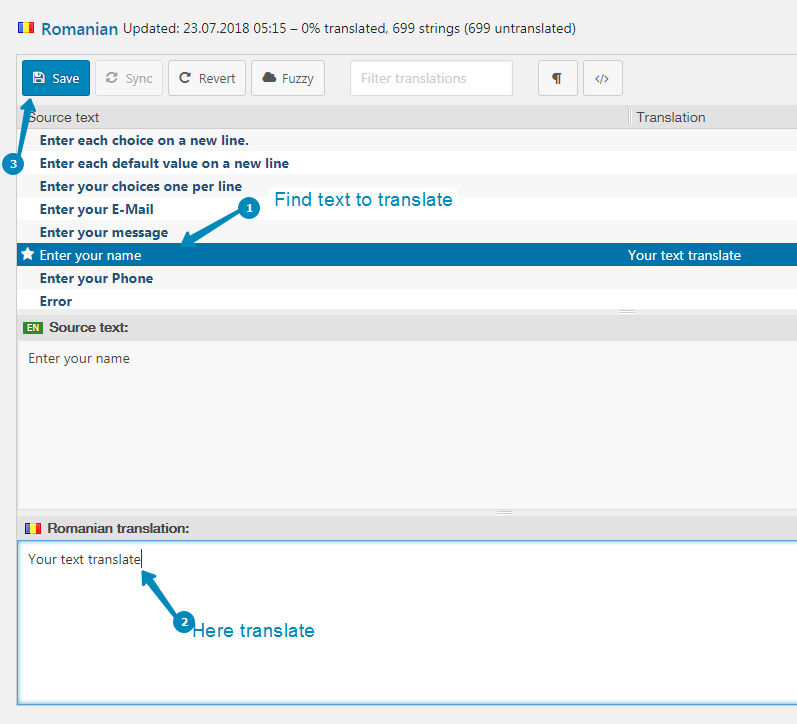The height and width of the screenshot is (724, 797).
Task: Click the splitter handle below the strings list
Action: pyautogui.click(x=627, y=312)
